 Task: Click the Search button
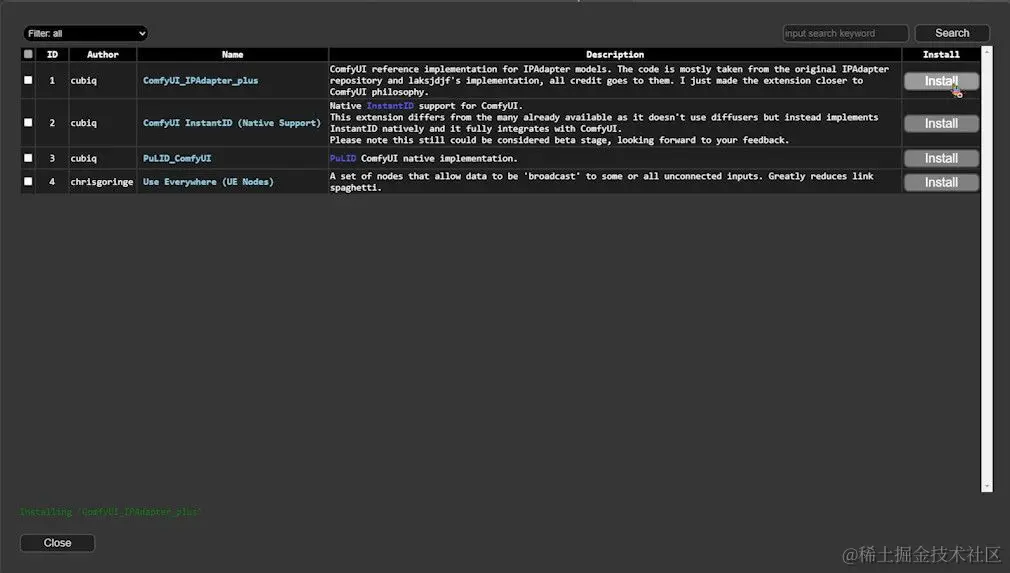click(x=952, y=33)
